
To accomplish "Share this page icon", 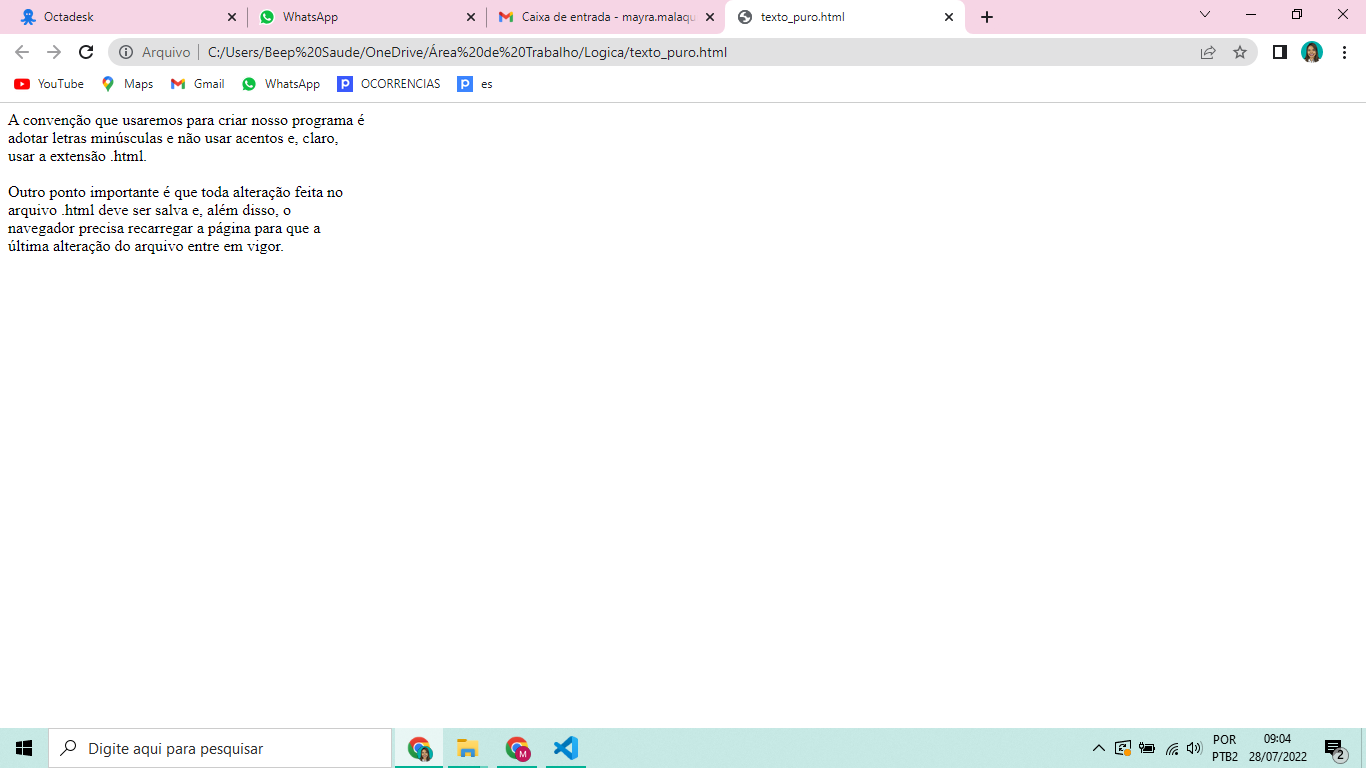I will coord(1208,52).
